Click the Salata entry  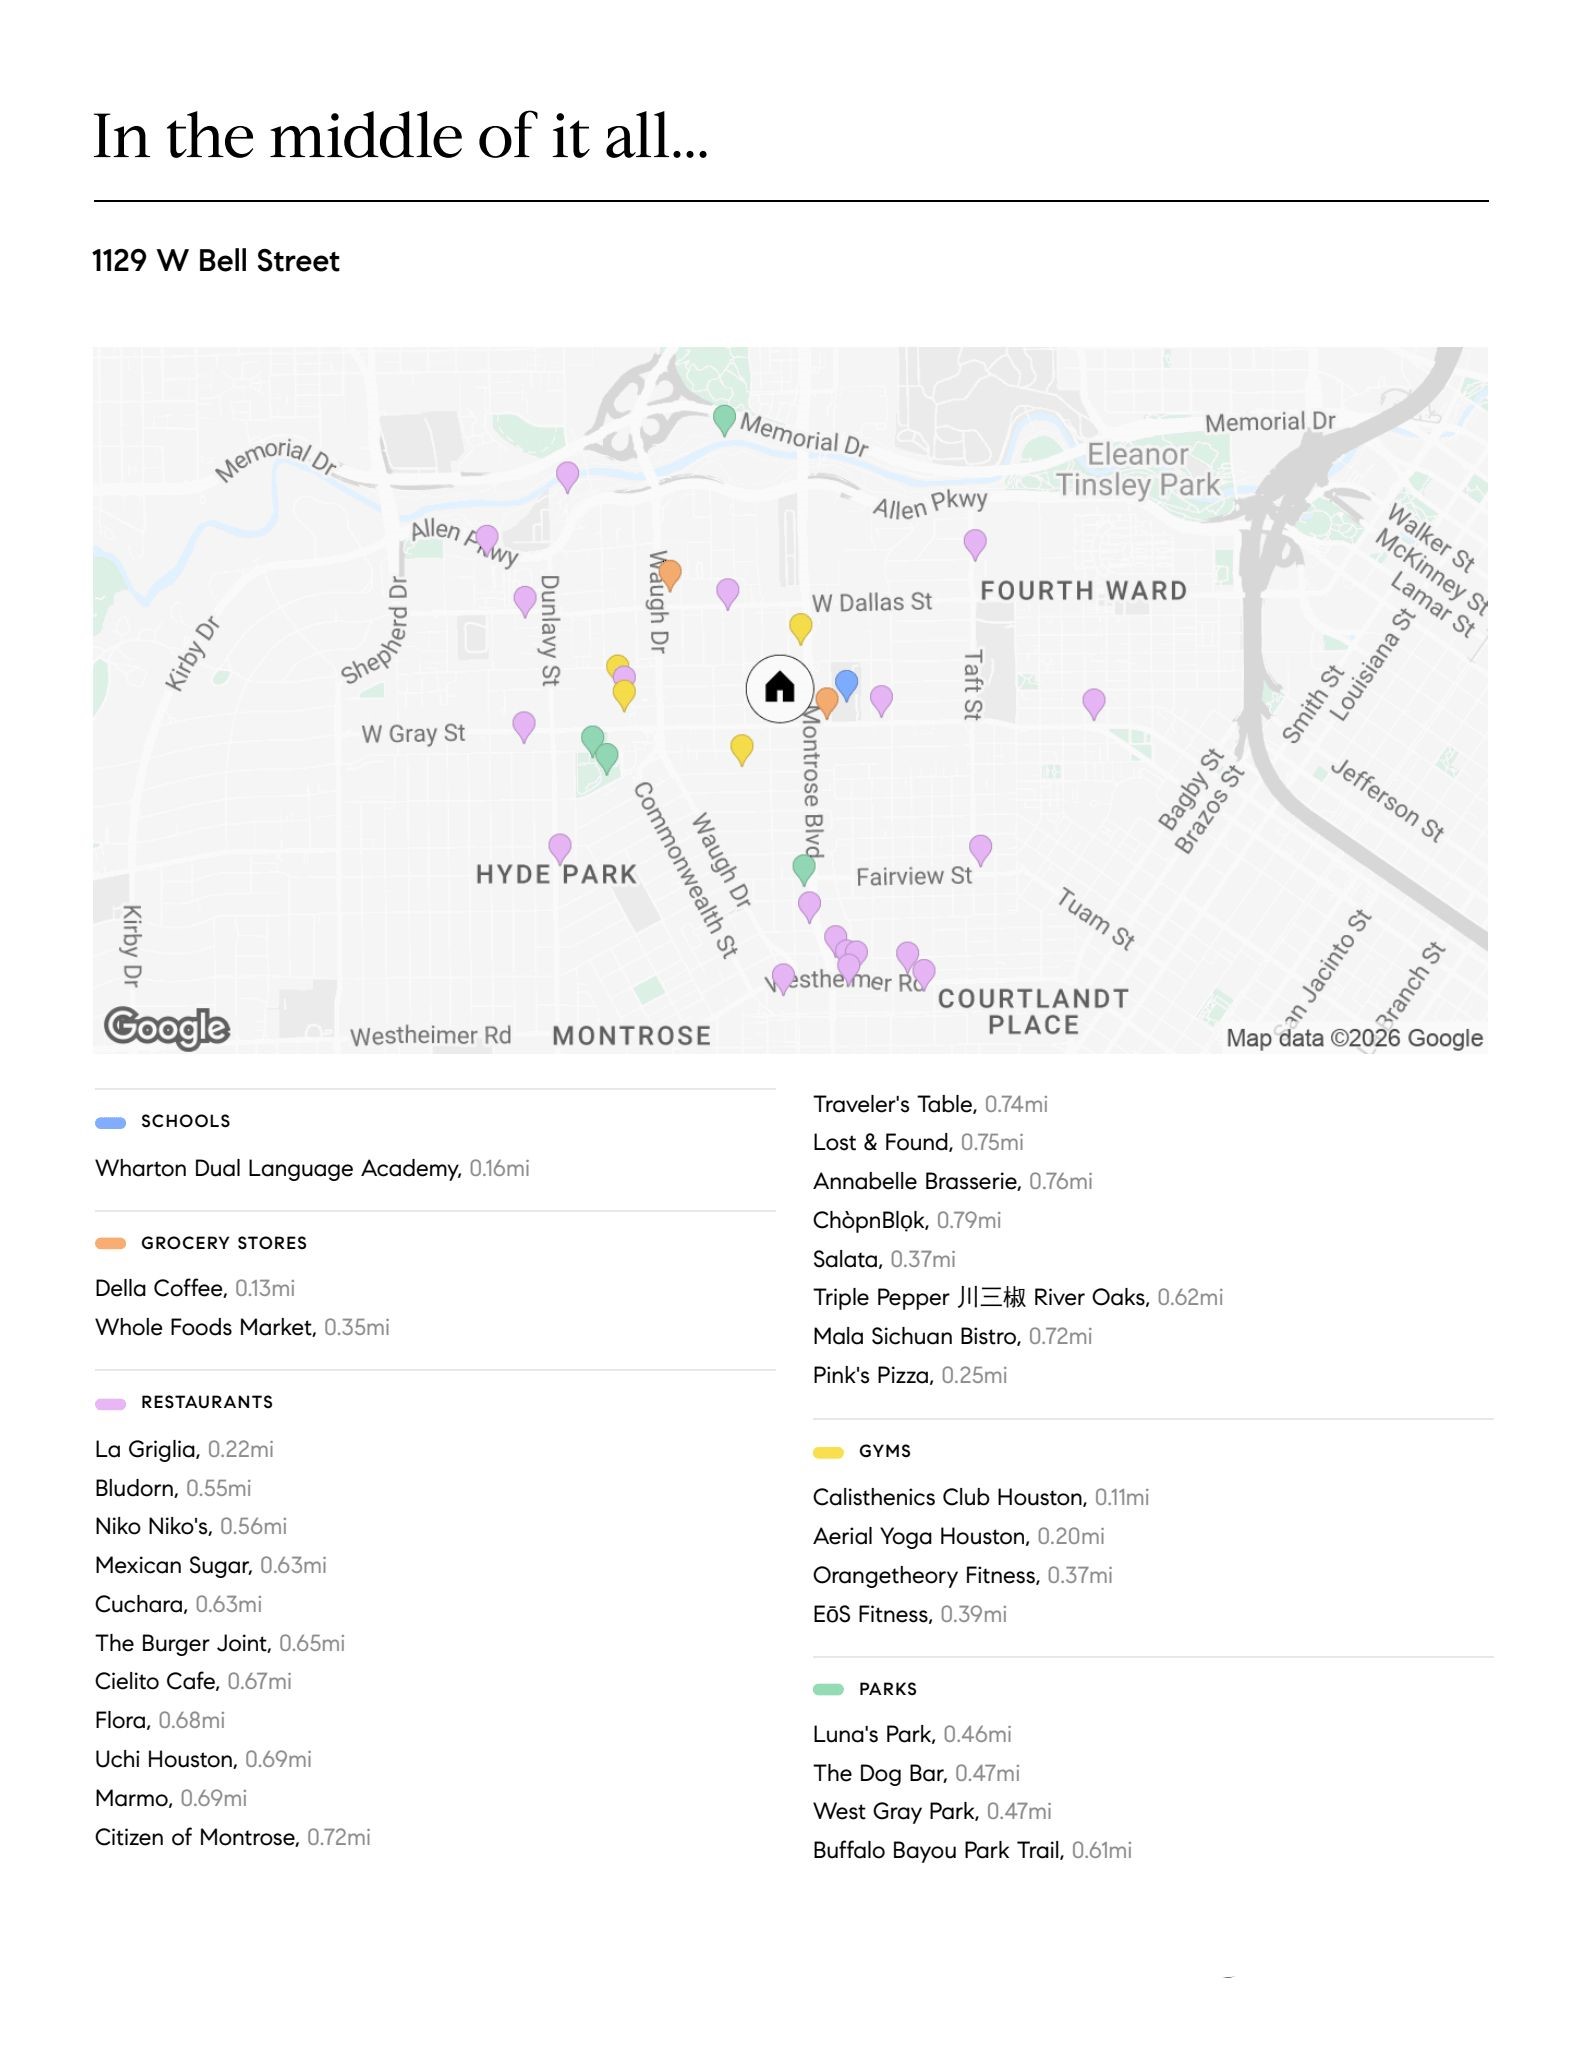tap(884, 1259)
